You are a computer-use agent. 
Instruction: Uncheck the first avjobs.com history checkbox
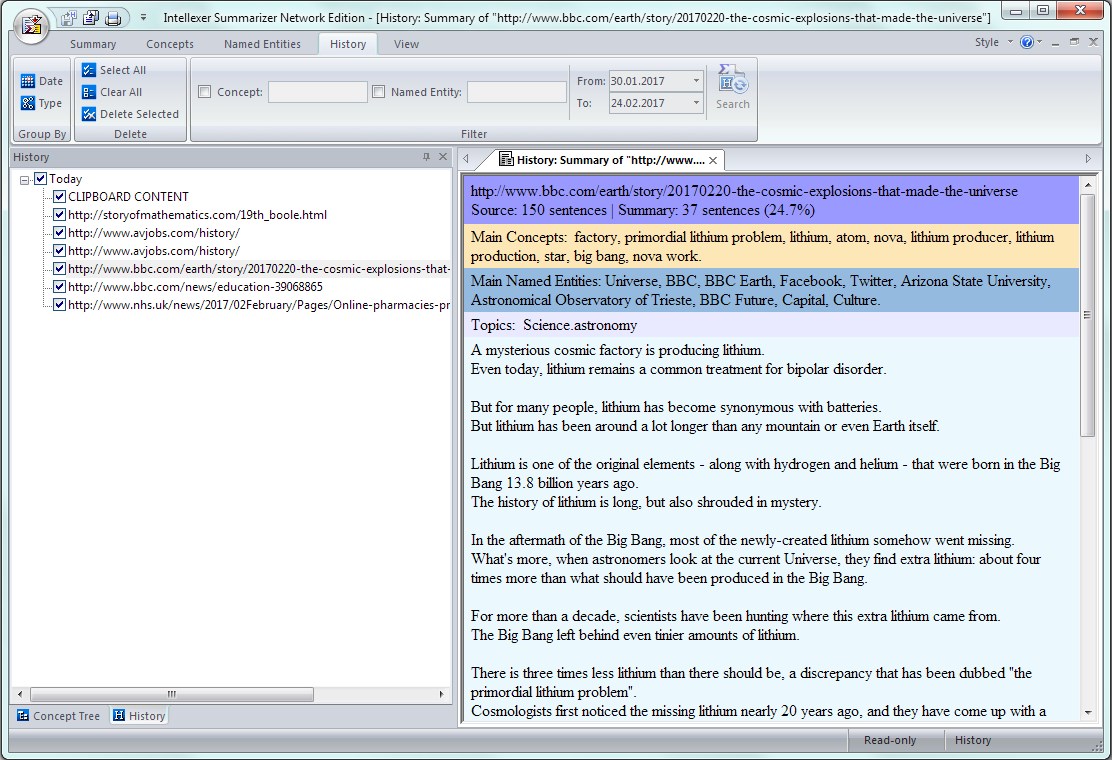pyautogui.click(x=60, y=233)
